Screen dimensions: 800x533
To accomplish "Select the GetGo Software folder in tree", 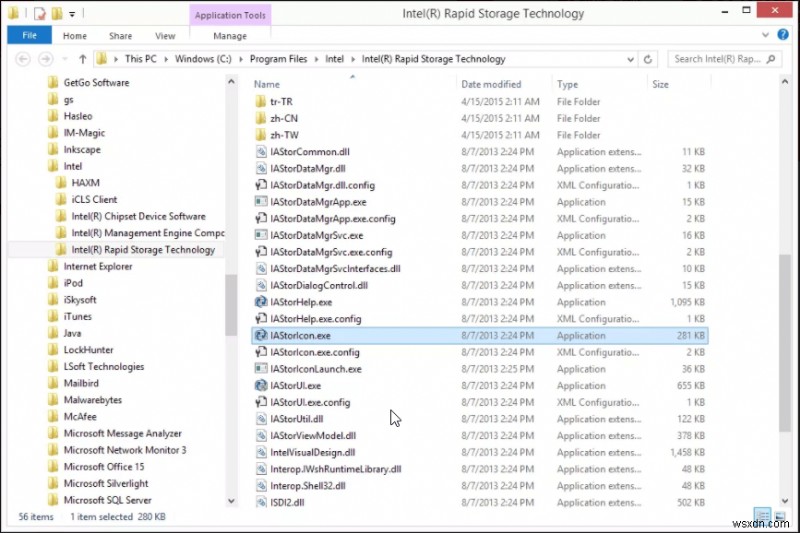I will click(96, 83).
